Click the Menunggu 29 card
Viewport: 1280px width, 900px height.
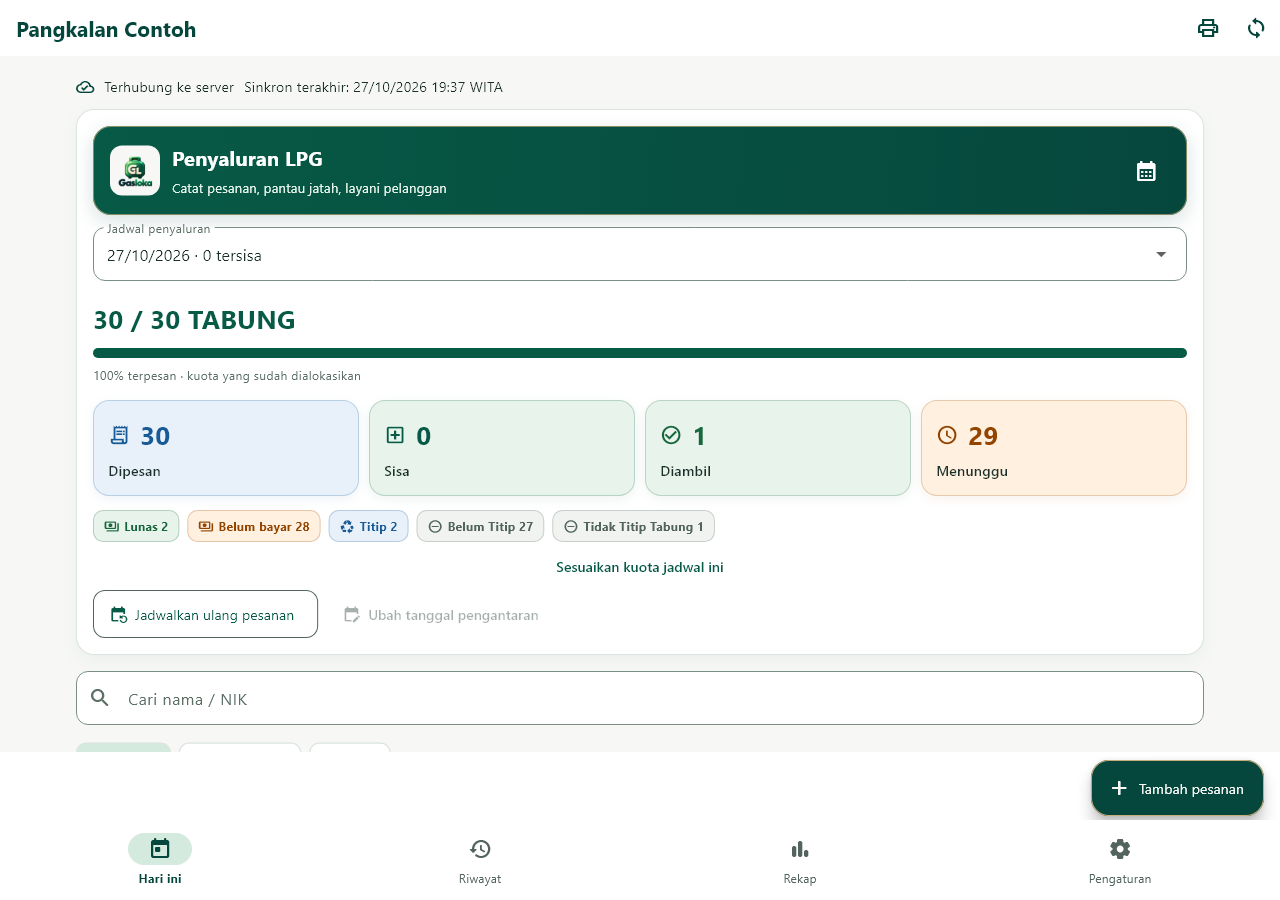point(1054,448)
